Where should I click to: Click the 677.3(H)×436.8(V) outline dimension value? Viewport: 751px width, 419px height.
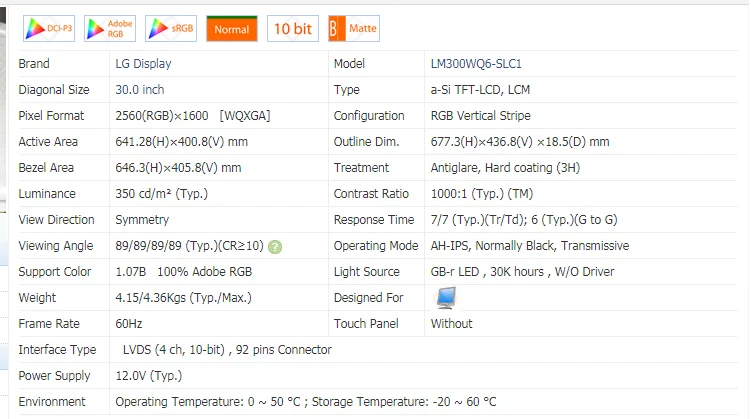pos(520,142)
